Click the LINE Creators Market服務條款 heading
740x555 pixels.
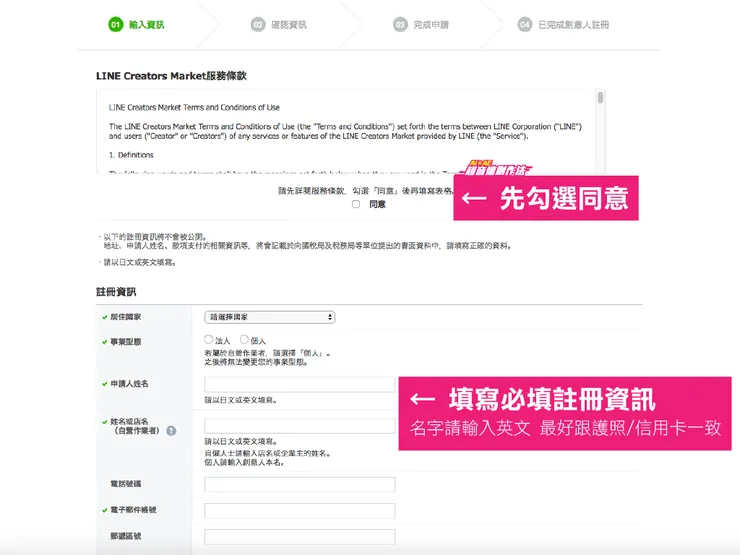click(171, 76)
